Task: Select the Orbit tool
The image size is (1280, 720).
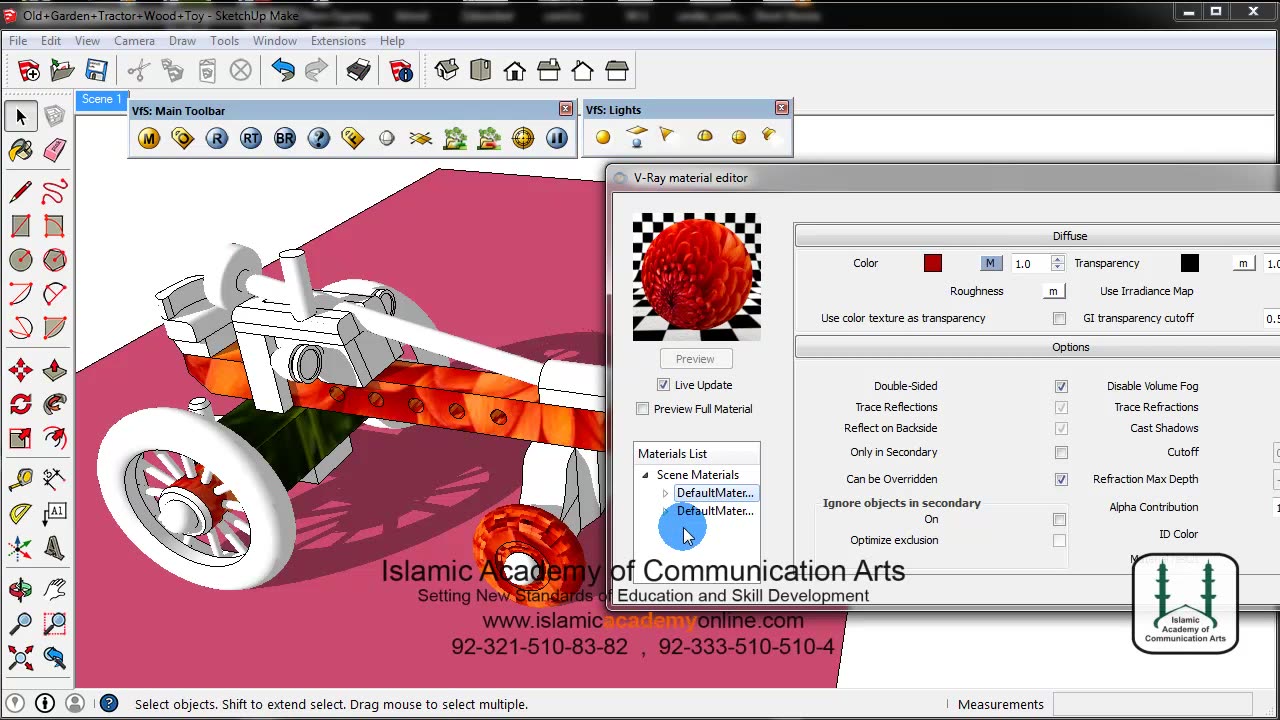Action: click(20, 589)
